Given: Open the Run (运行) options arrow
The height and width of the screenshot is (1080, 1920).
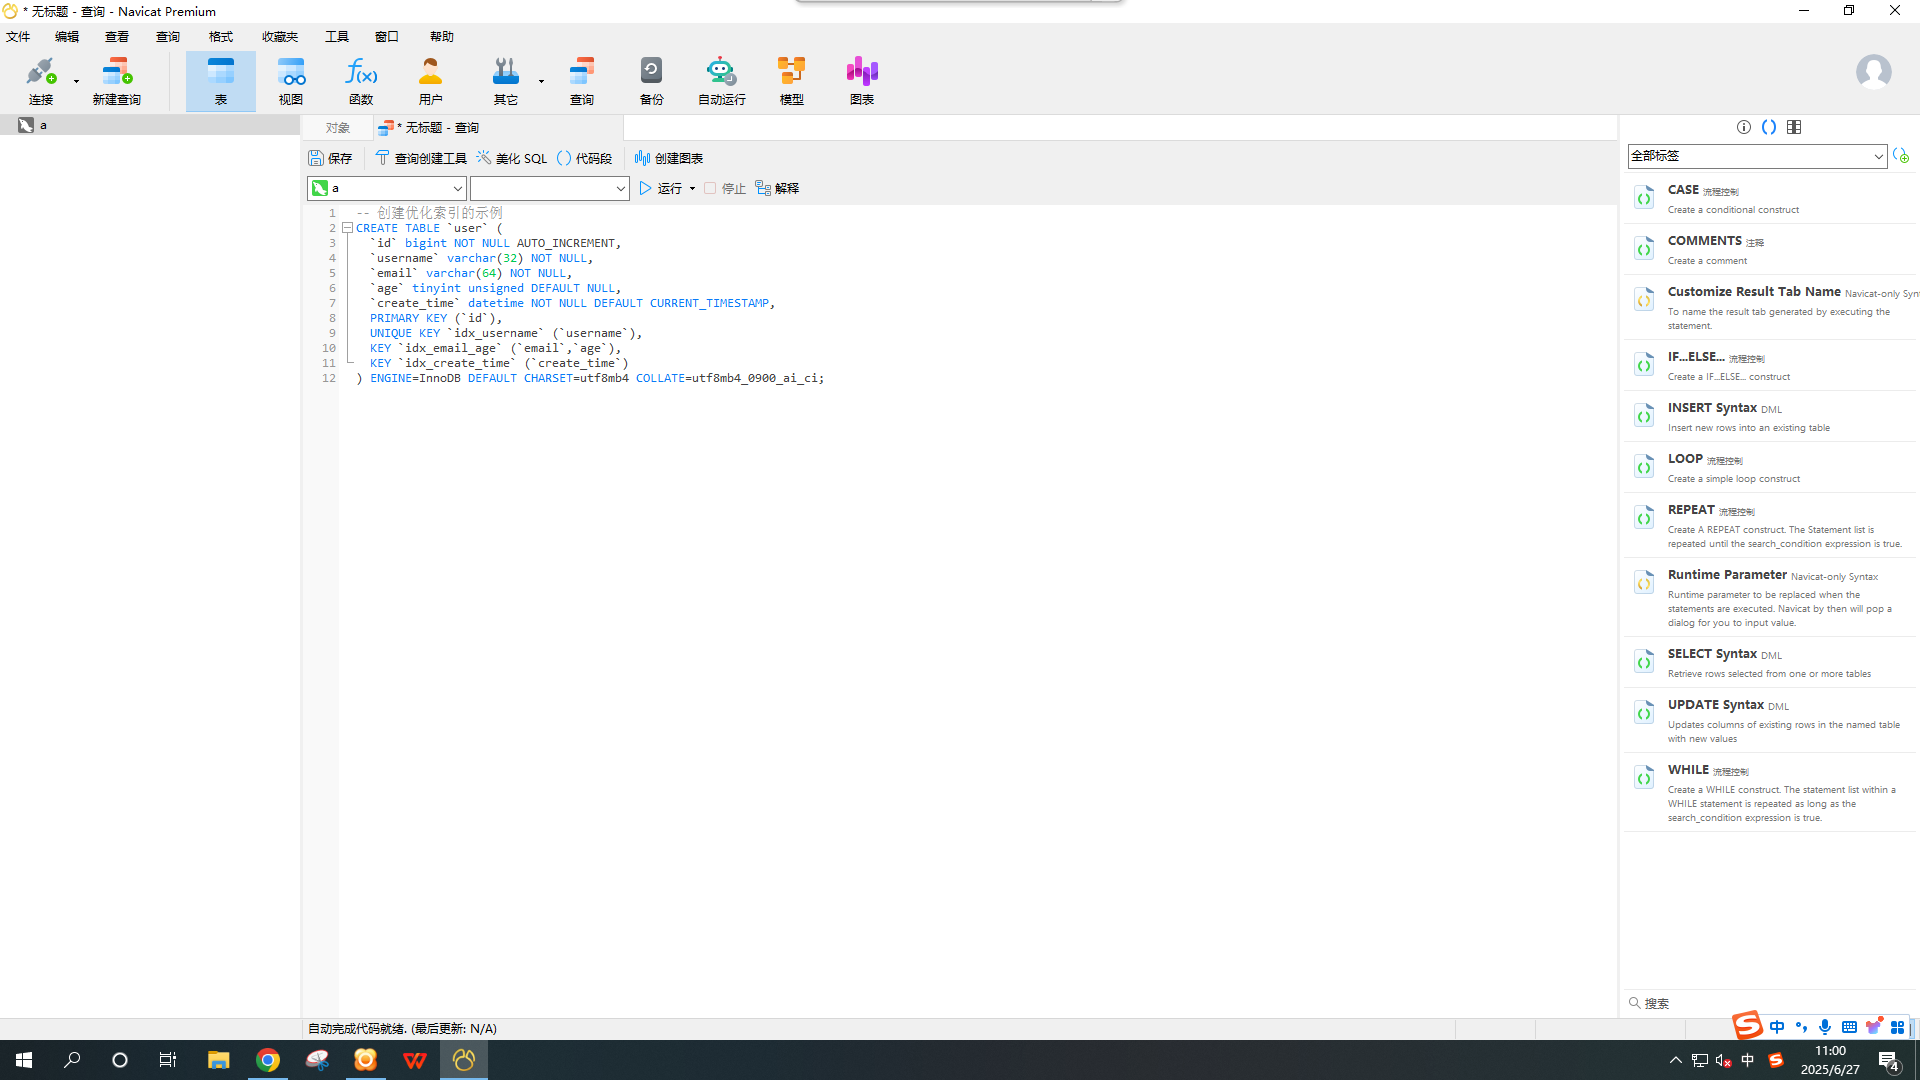Looking at the screenshot, I should (x=692, y=188).
